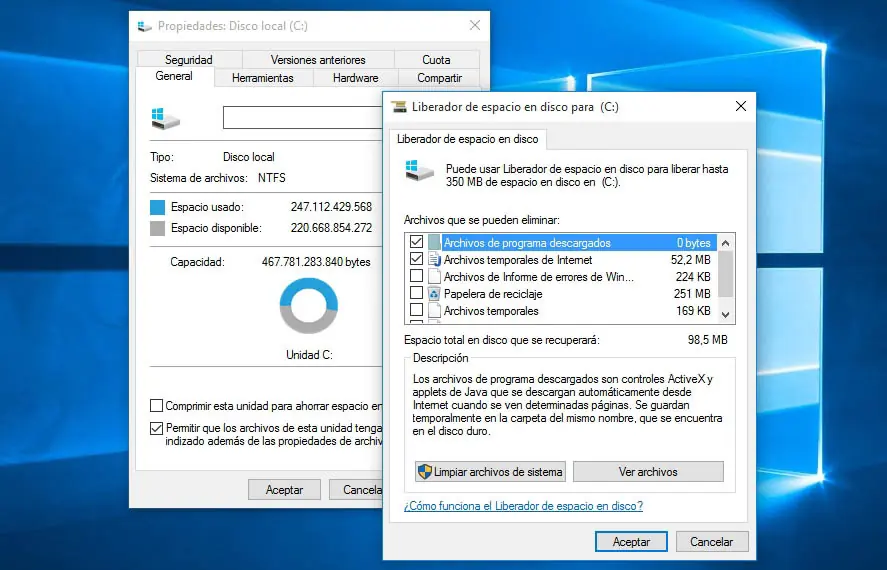Viewport: 887px width, 570px height.
Task: Click Aceptar in Properties window
Action: click(285, 490)
